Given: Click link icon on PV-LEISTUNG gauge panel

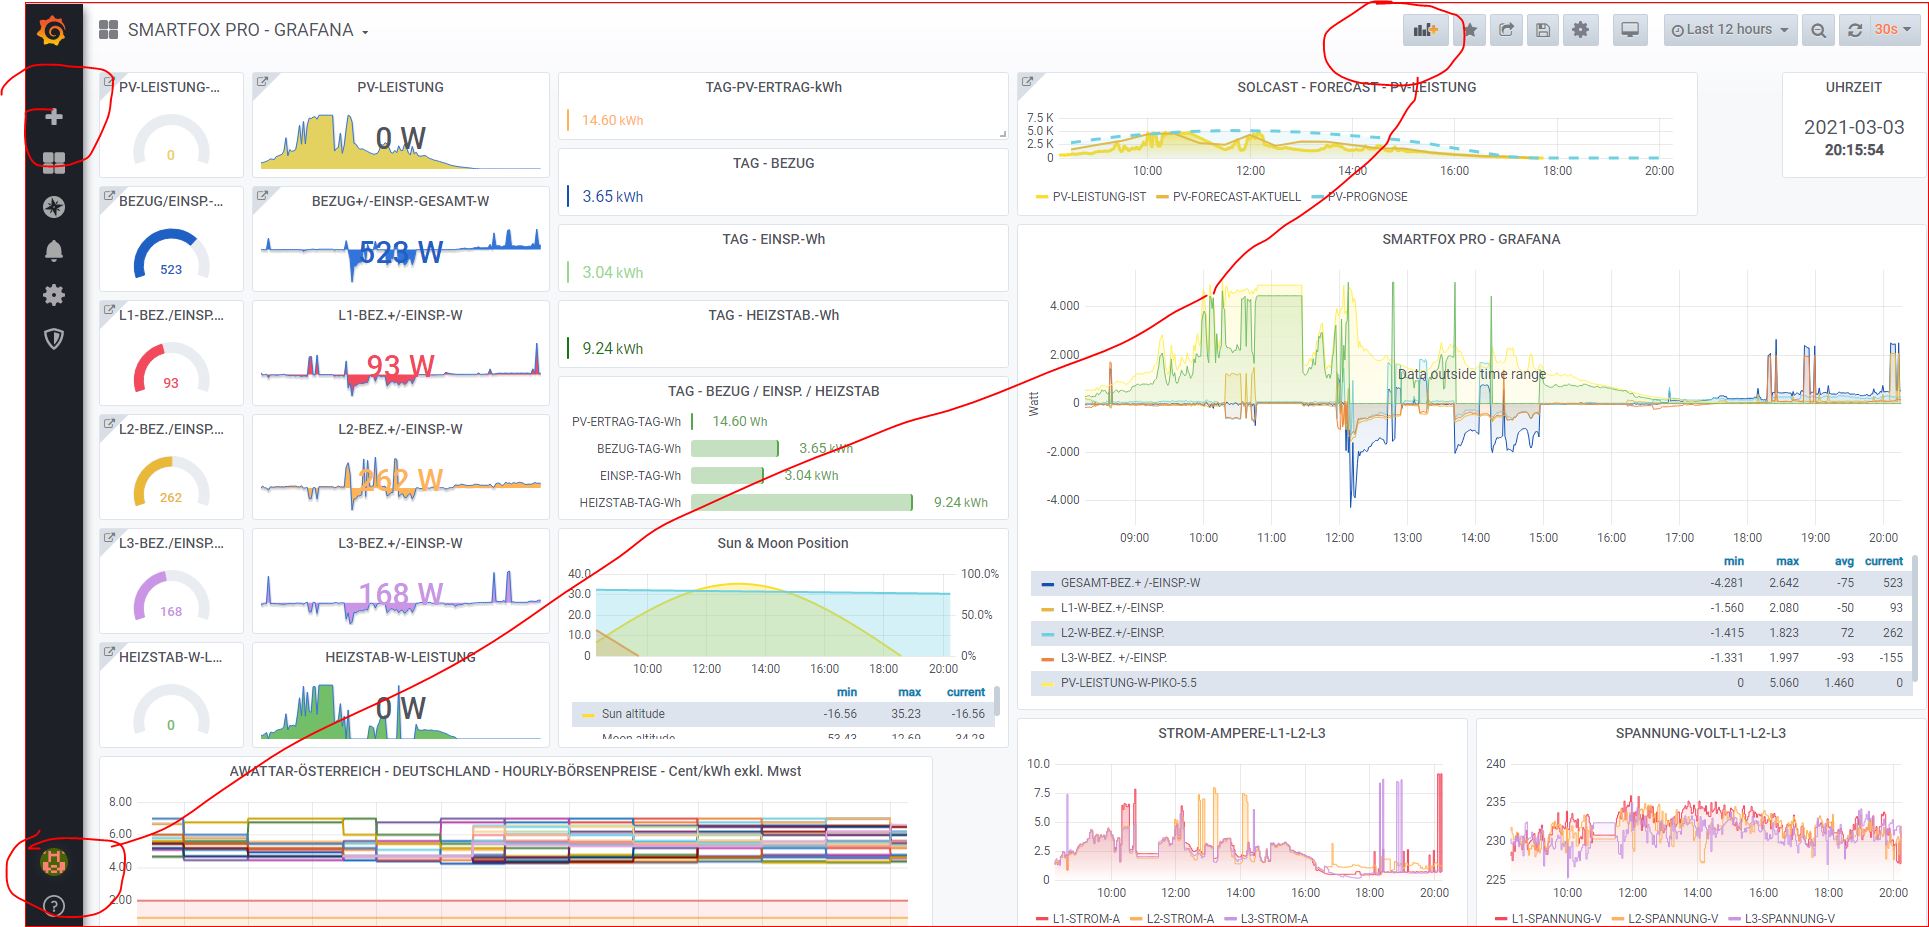Looking at the screenshot, I should point(108,81).
